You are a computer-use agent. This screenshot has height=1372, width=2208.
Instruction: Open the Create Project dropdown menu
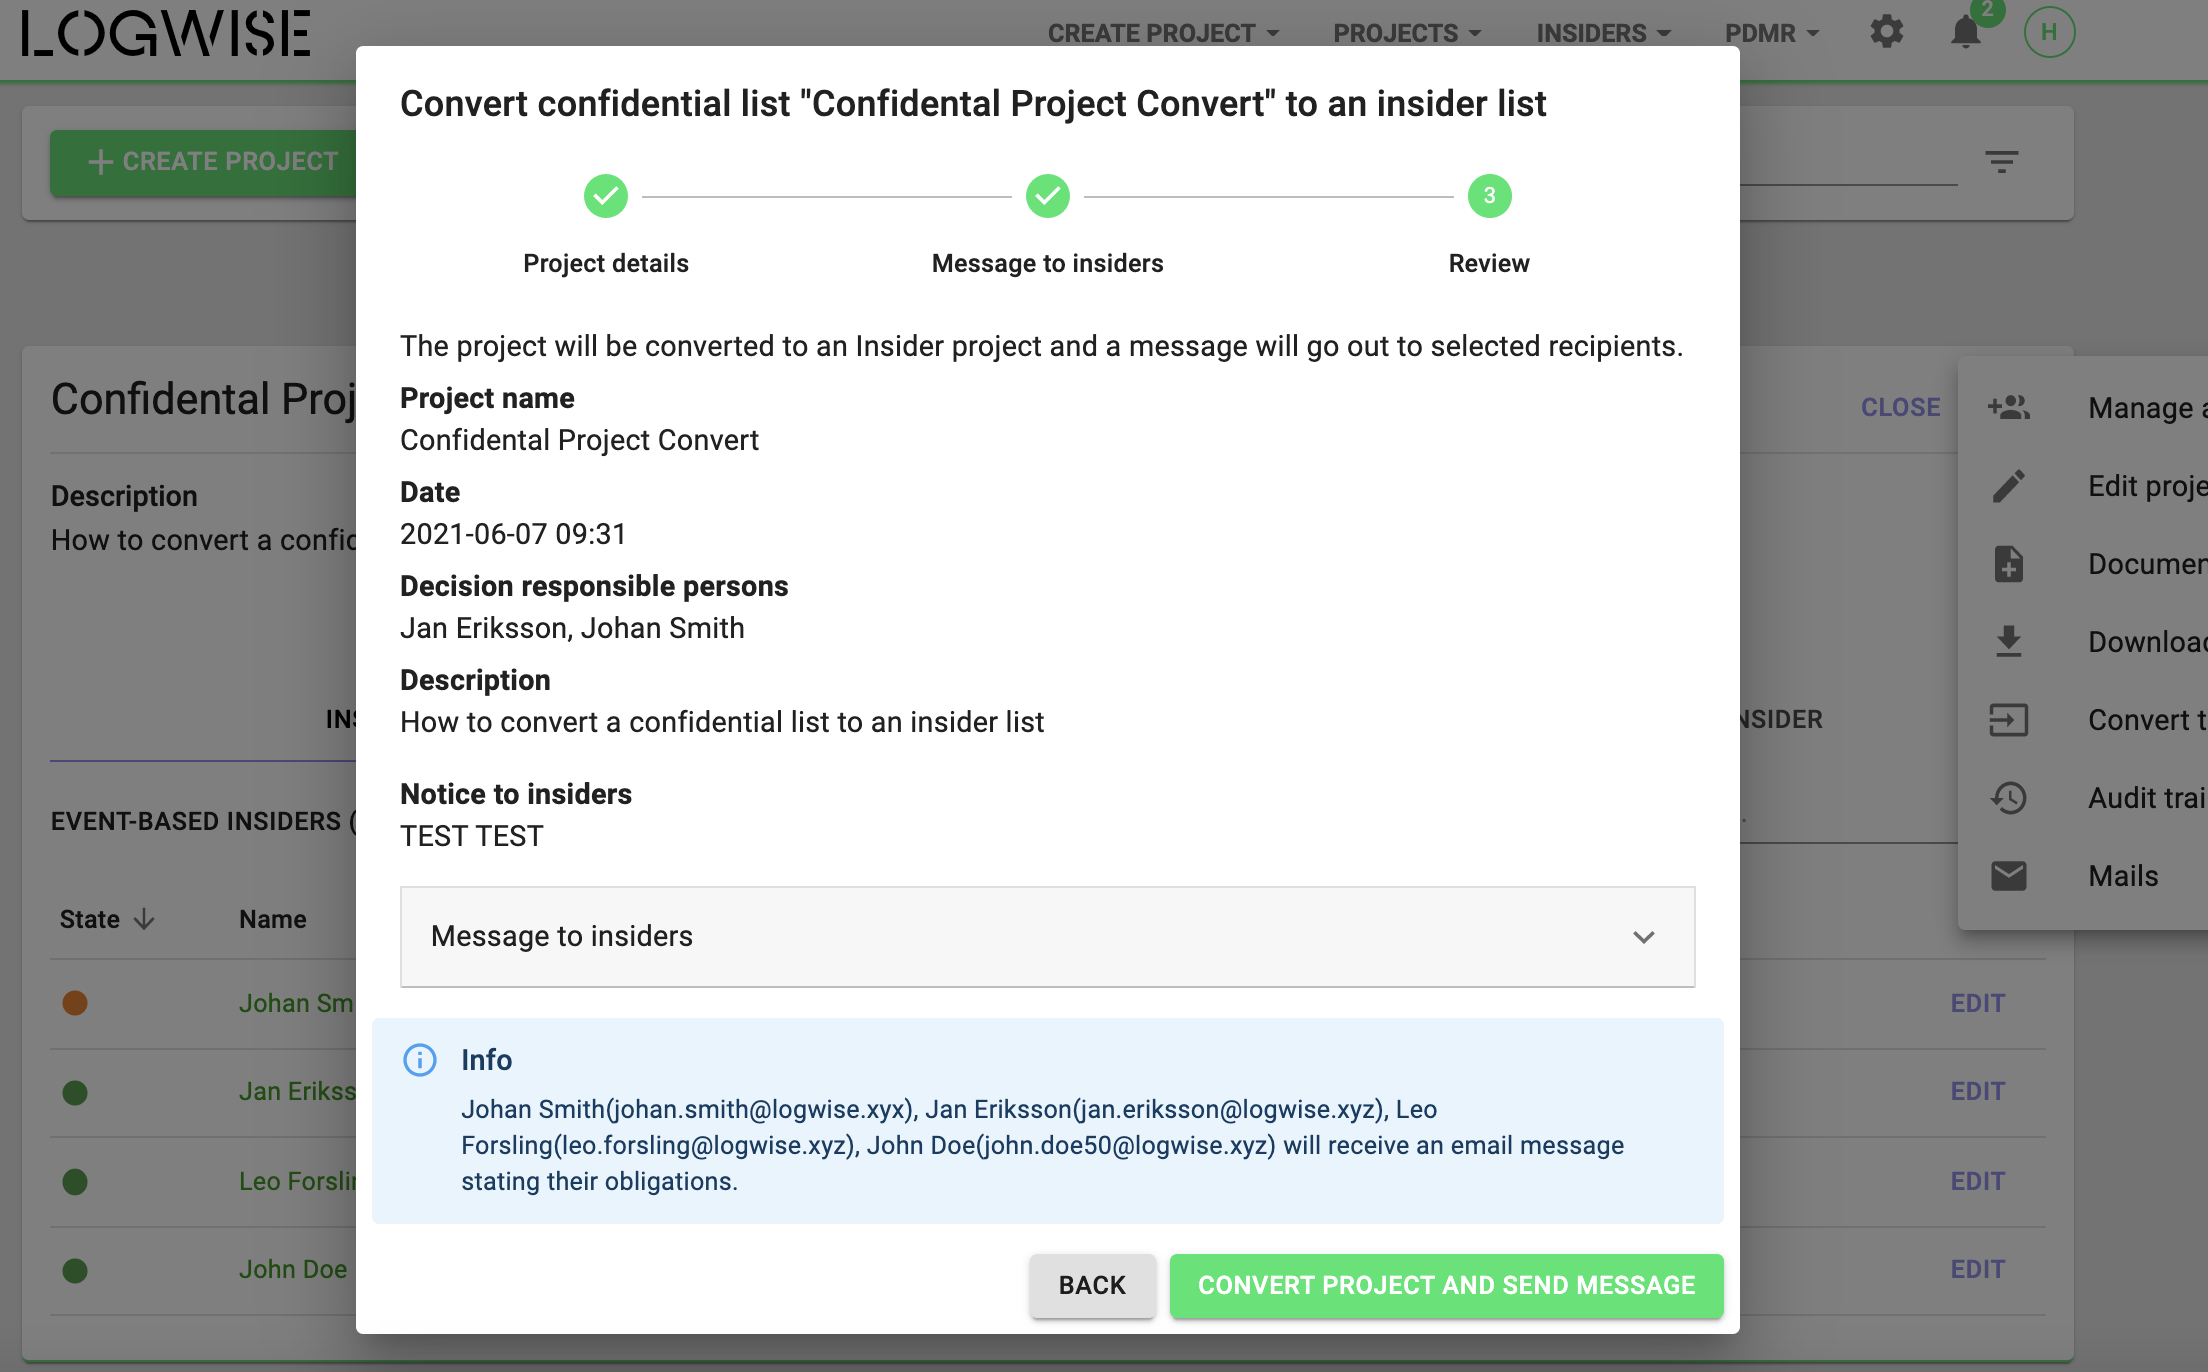pos(1163,33)
